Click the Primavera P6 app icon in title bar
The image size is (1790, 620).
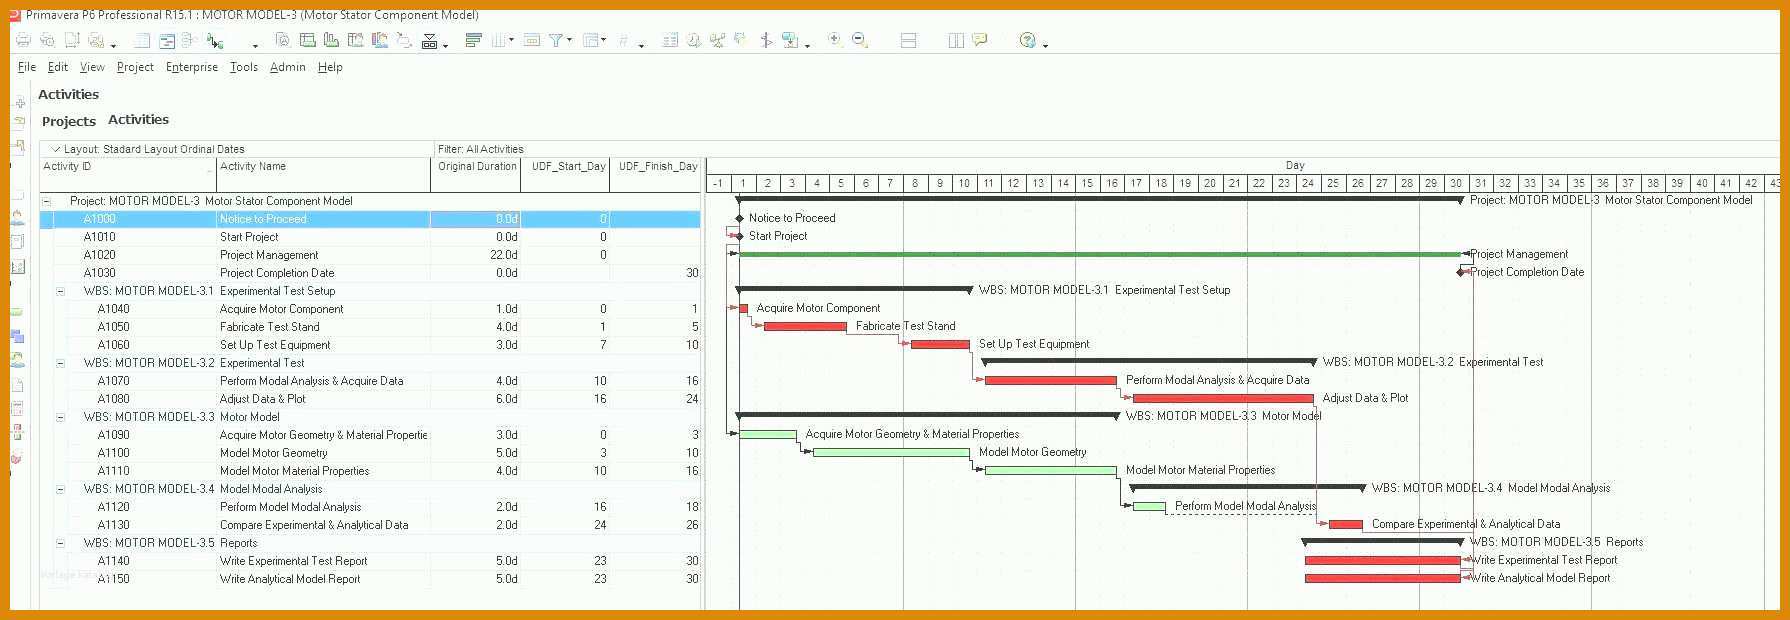13,15
